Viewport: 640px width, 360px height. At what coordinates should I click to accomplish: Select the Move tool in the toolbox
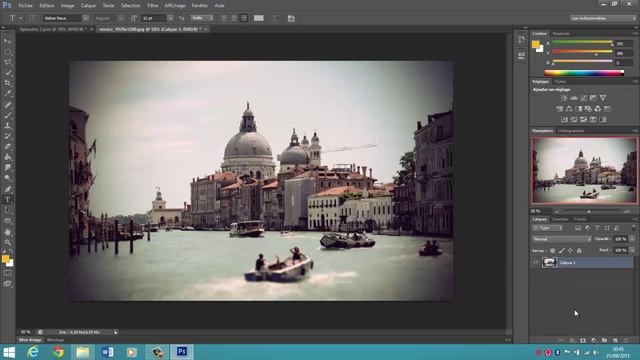[7, 41]
